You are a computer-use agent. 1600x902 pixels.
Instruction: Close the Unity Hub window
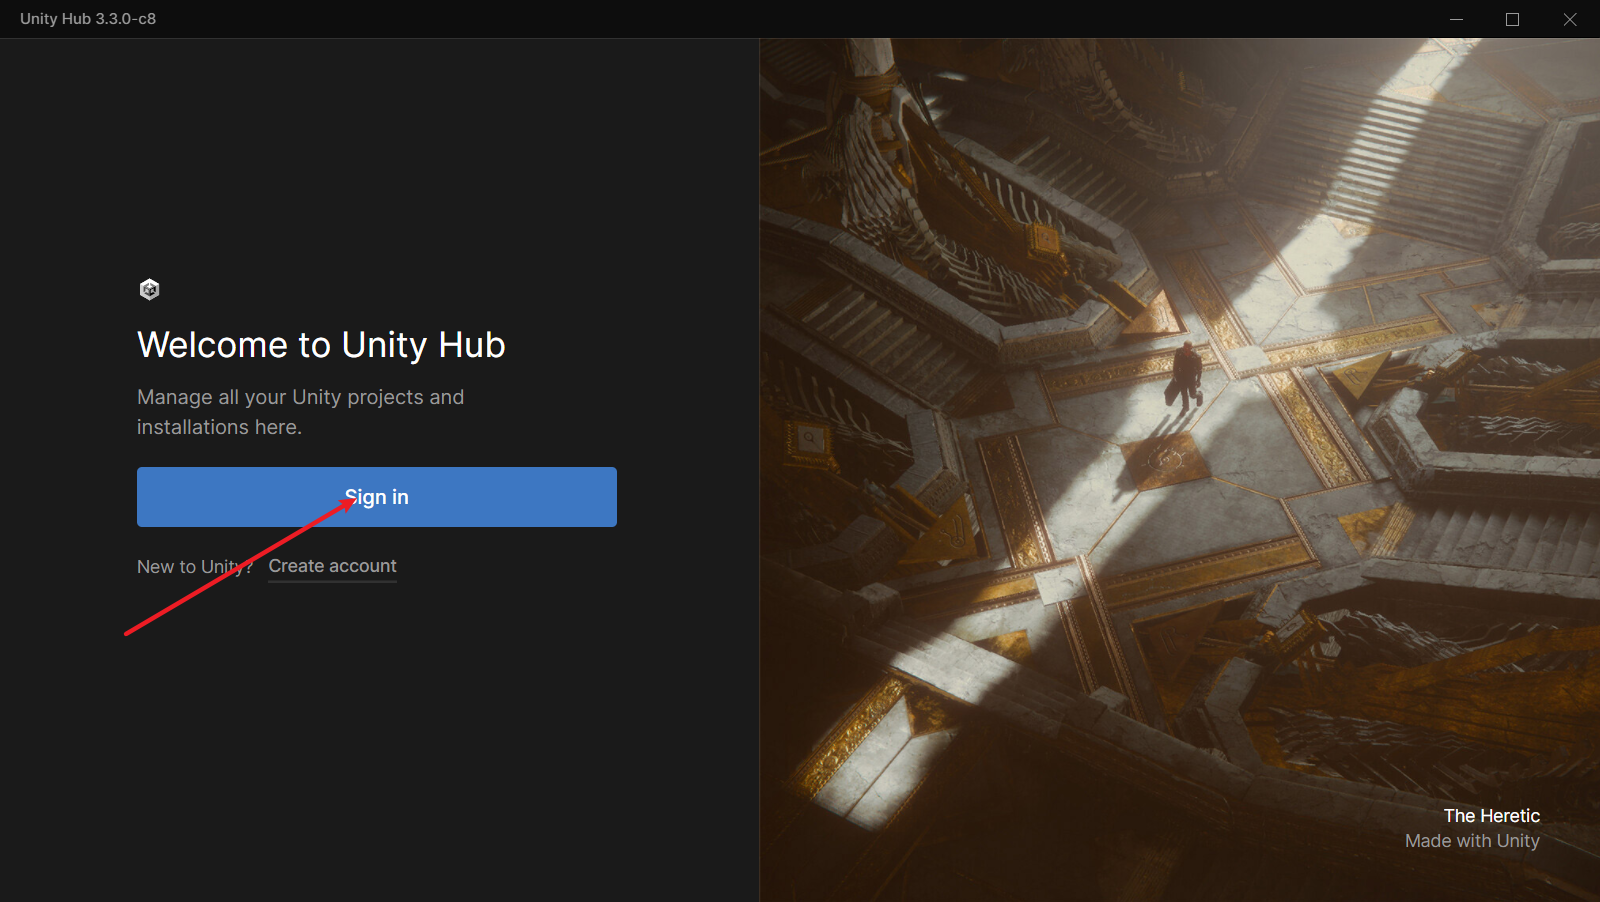coord(1570,19)
